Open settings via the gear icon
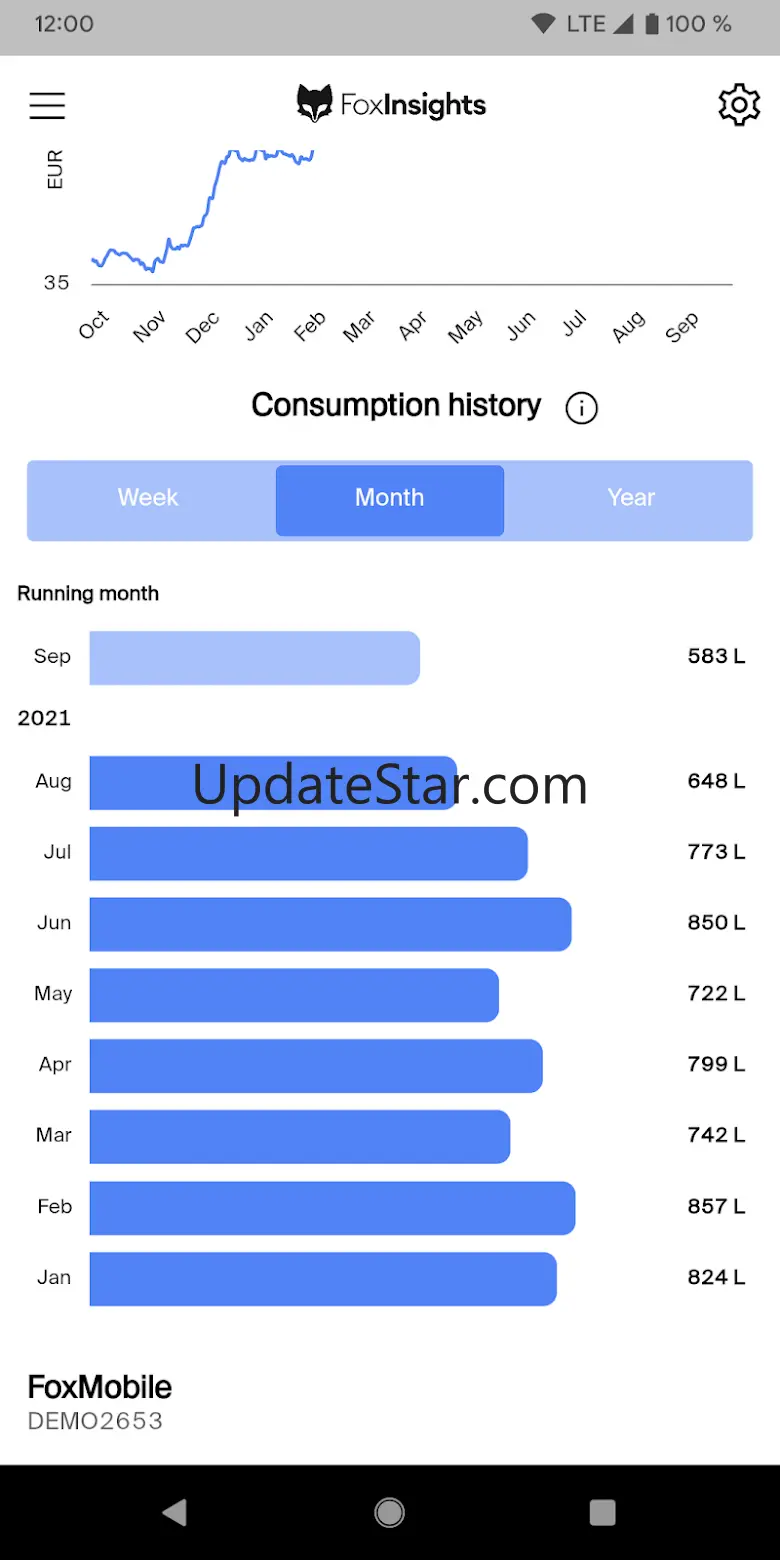 [739, 105]
